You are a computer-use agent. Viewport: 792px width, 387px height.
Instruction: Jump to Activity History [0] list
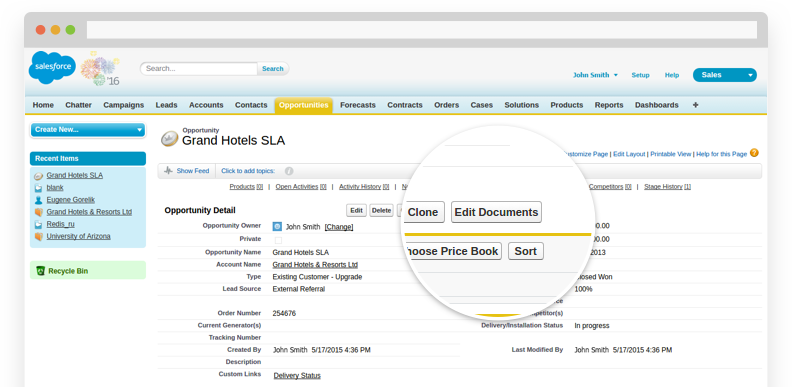pyautogui.click(x=364, y=186)
